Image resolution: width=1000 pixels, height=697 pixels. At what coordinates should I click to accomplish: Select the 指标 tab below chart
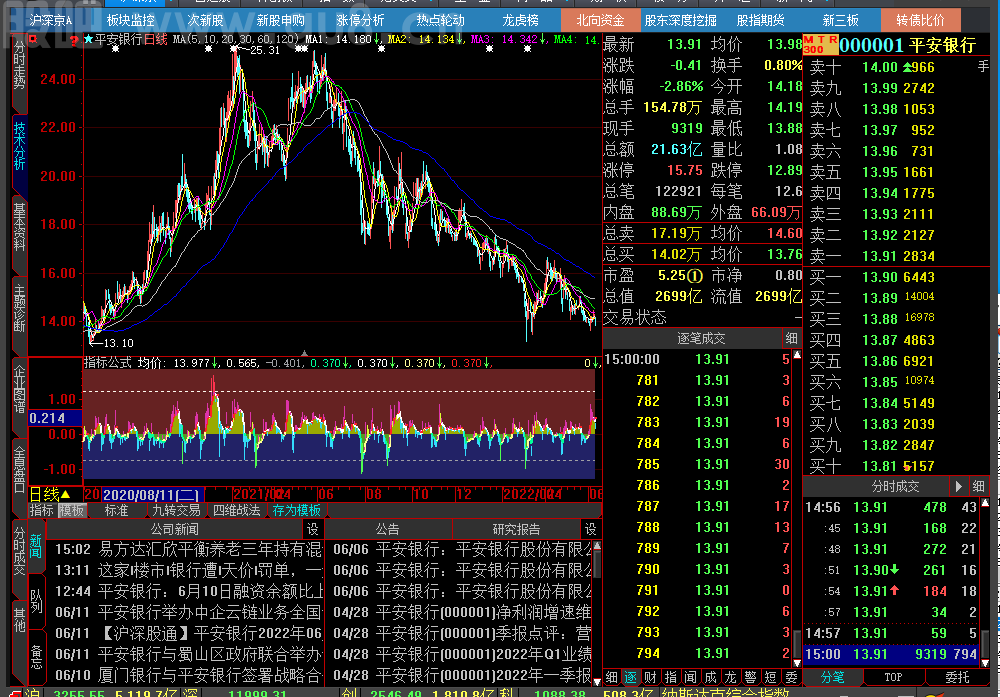coord(41,510)
